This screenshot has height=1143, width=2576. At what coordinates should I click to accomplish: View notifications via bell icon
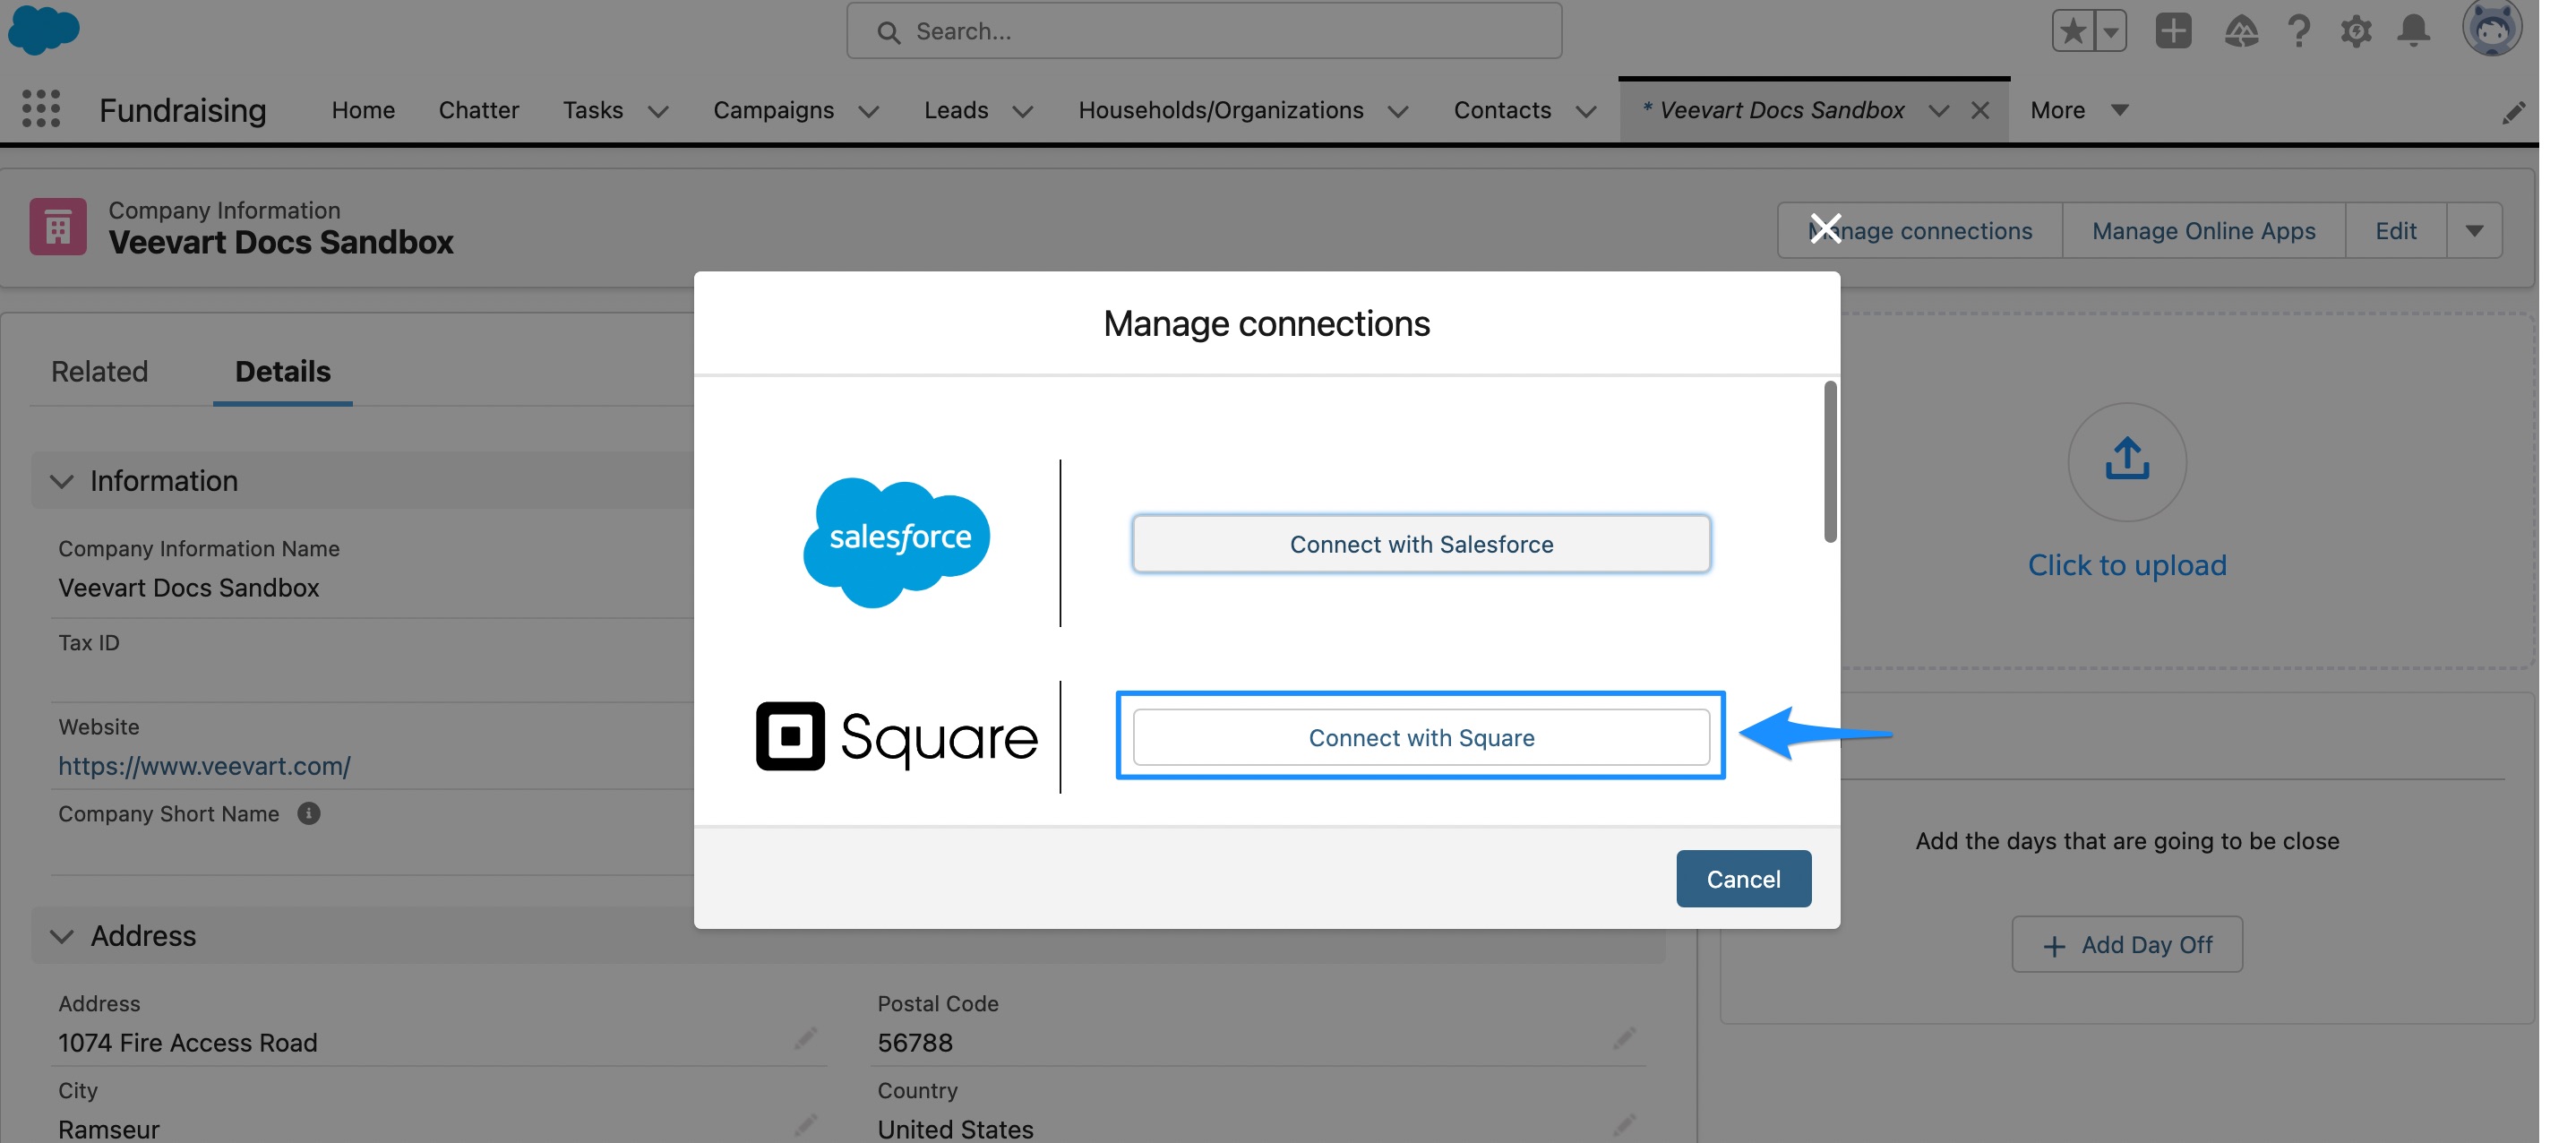click(2414, 31)
